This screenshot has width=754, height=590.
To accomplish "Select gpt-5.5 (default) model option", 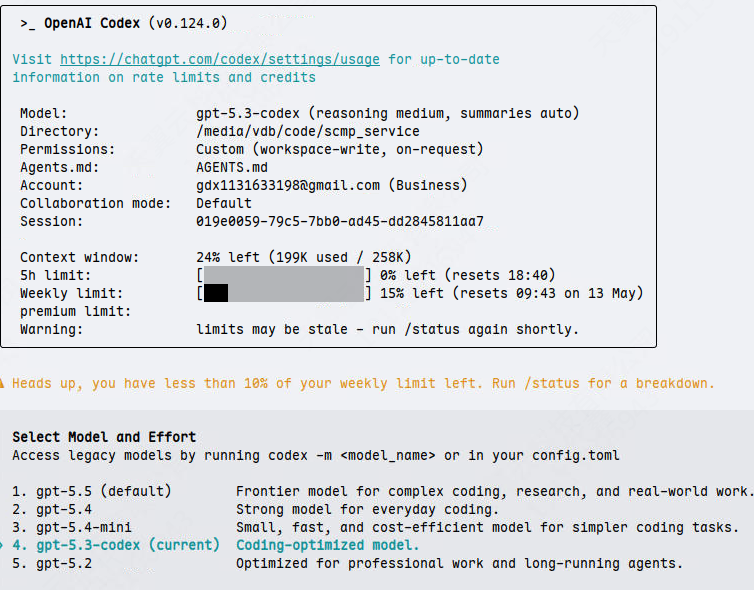I will coord(380,491).
